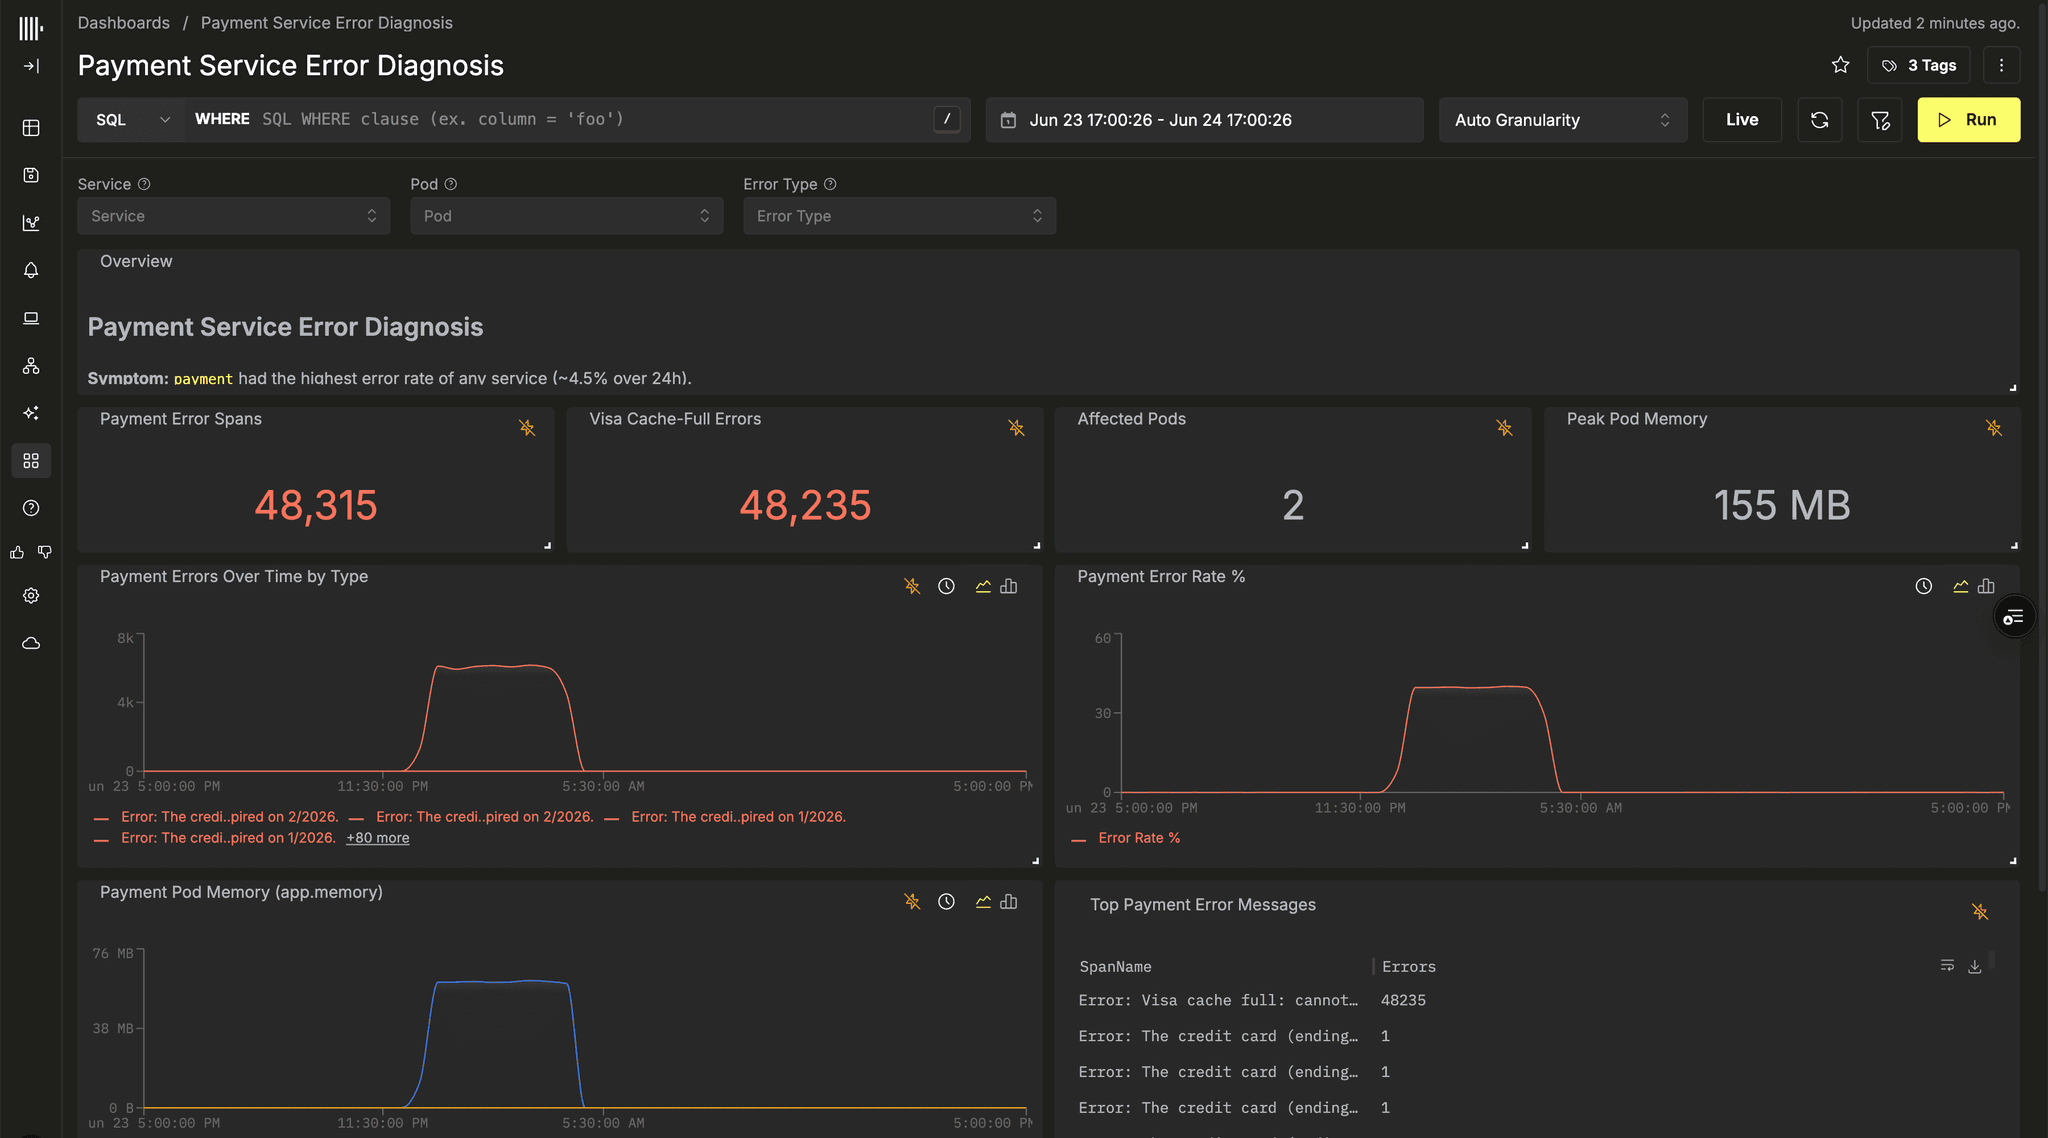This screenshot has height=1138, width=2048.
Task: Click the thumbs up feedback icon
Action: (x=17, y=552)
